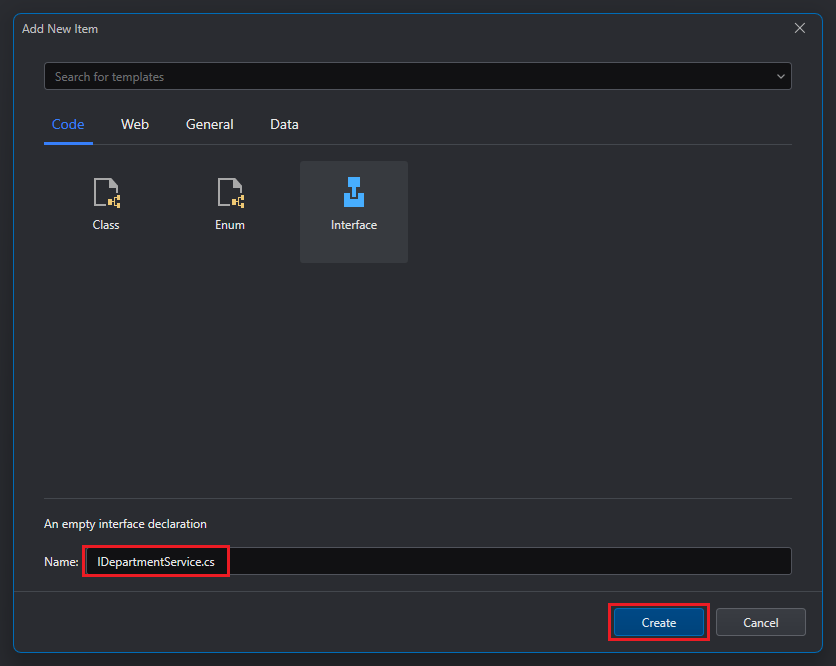
Task: Click the "Class" label under the template
Action: click(106, 225)
